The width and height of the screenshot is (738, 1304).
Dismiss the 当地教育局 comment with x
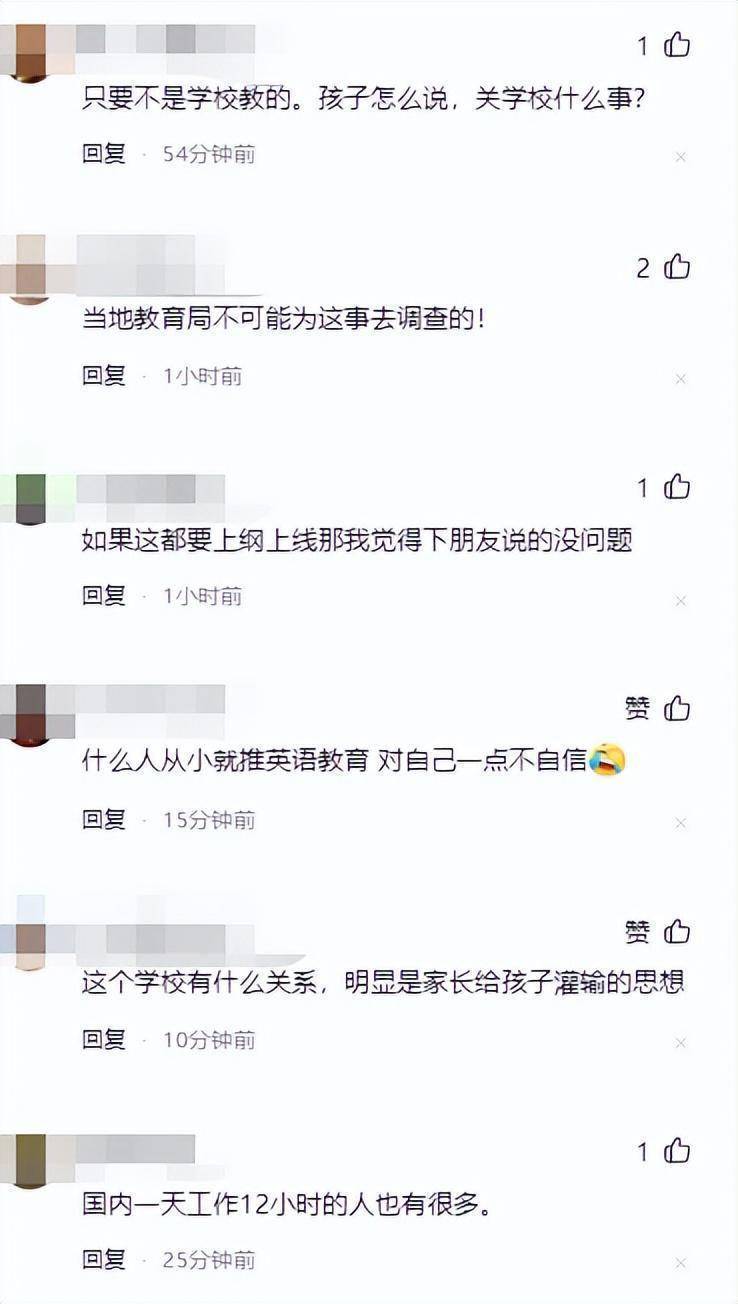coord(681,379)
